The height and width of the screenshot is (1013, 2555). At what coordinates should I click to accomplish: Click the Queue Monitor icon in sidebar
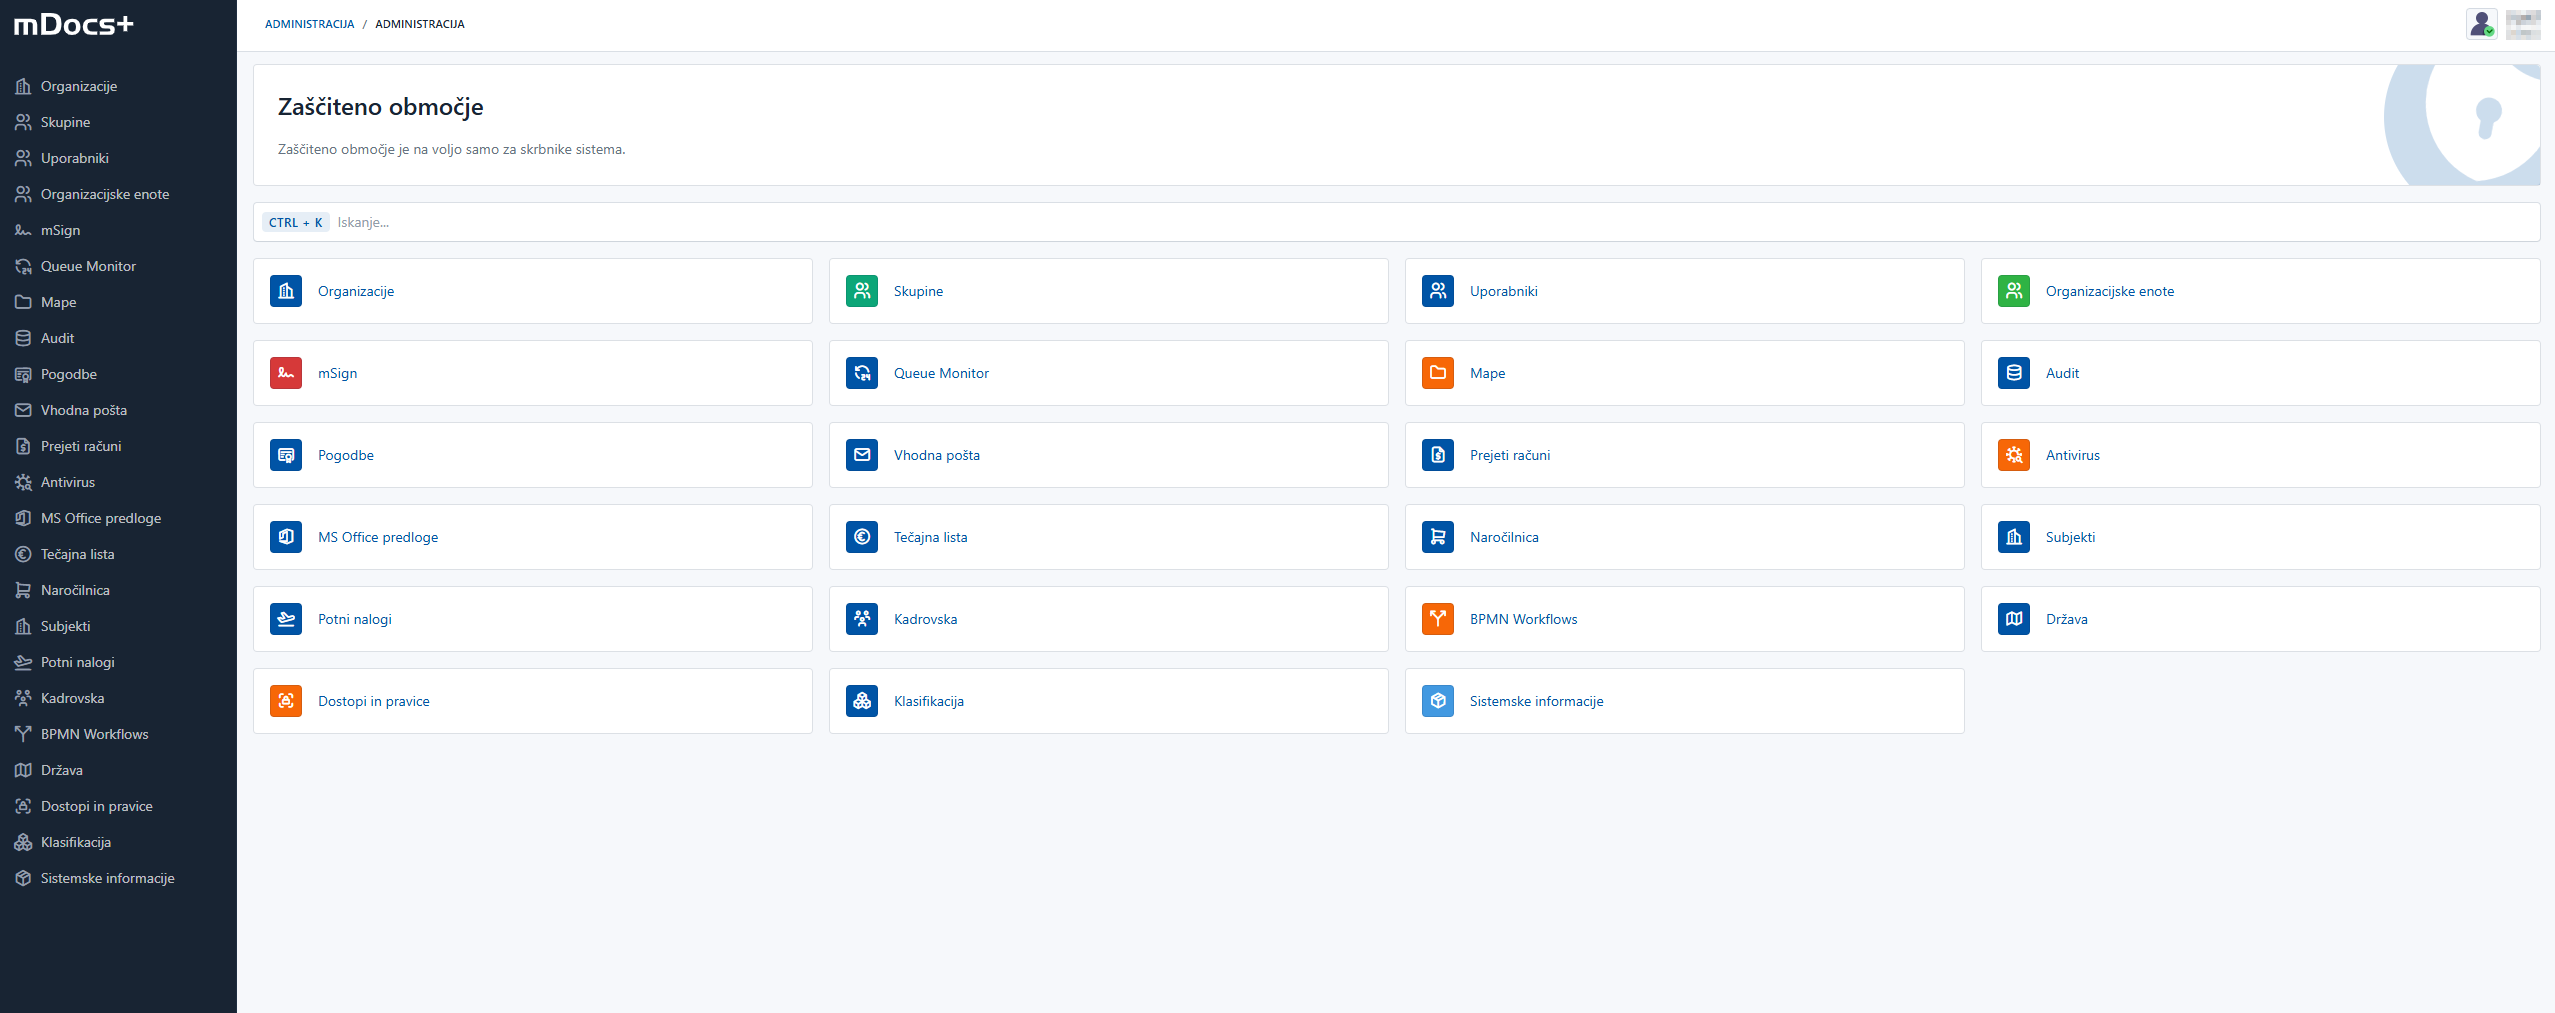[23, 266]
